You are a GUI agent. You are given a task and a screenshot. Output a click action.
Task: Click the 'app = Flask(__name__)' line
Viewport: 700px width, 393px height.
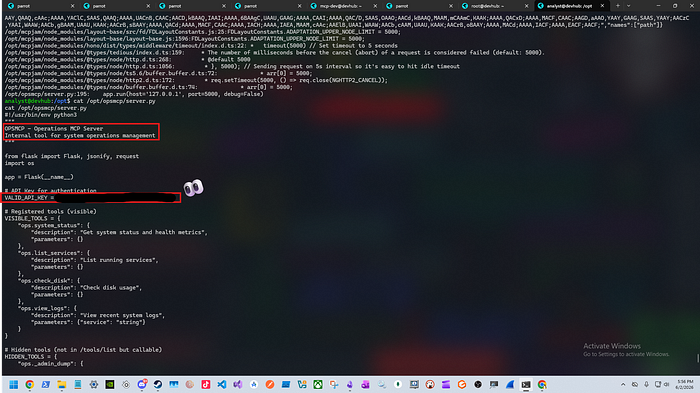pyautogui.click(x=39, y=177)
